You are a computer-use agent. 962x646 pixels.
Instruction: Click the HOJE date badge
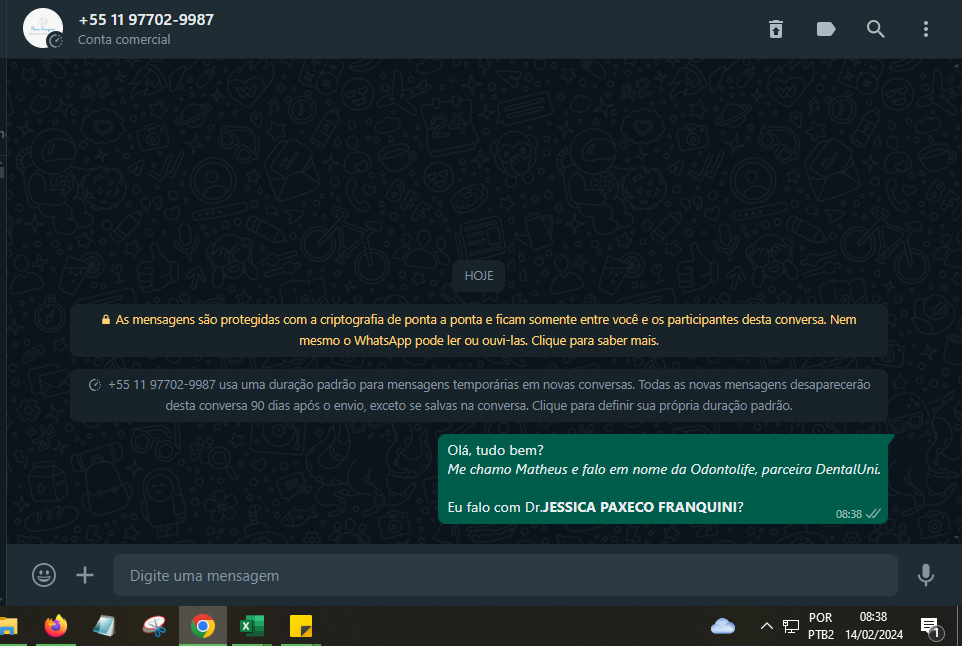pyautogui.click(x=479, y=276)
